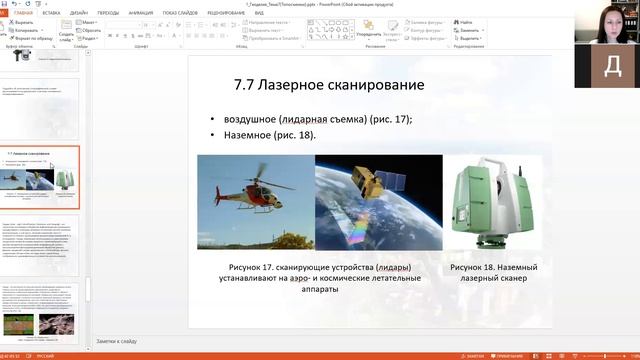Switch to ВИД ribbon tab
Image resolution: width=640 pixels, height=360 pixels.
[259, 13]
